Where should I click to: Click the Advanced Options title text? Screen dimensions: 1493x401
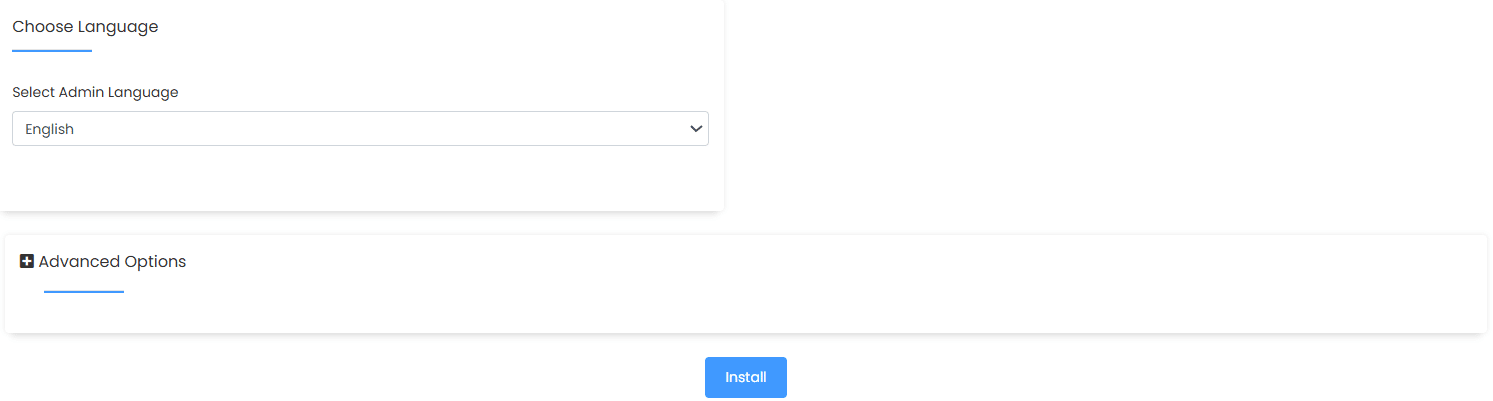pos(112,262)
